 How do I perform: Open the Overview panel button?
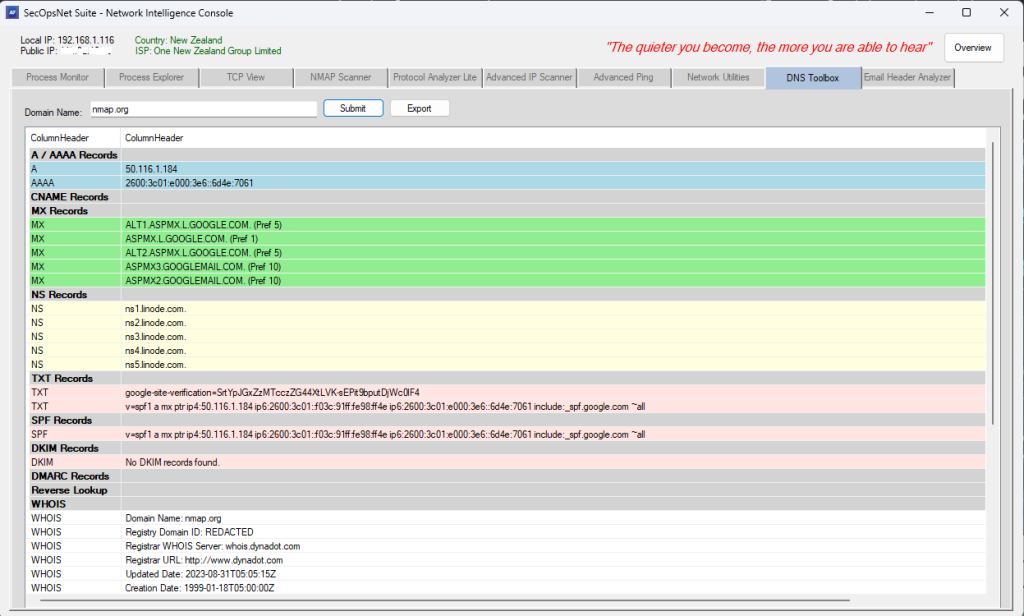[973, 48]
